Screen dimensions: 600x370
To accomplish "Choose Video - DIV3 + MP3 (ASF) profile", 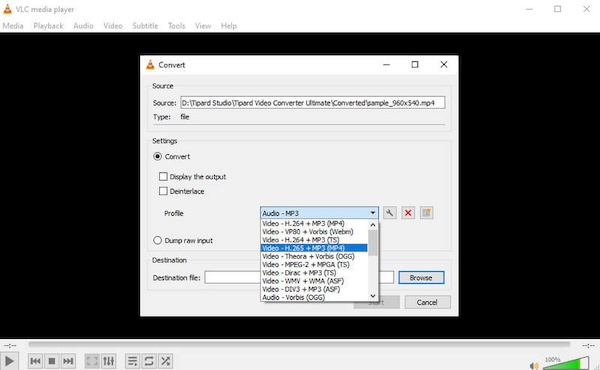I will point(314,289).
